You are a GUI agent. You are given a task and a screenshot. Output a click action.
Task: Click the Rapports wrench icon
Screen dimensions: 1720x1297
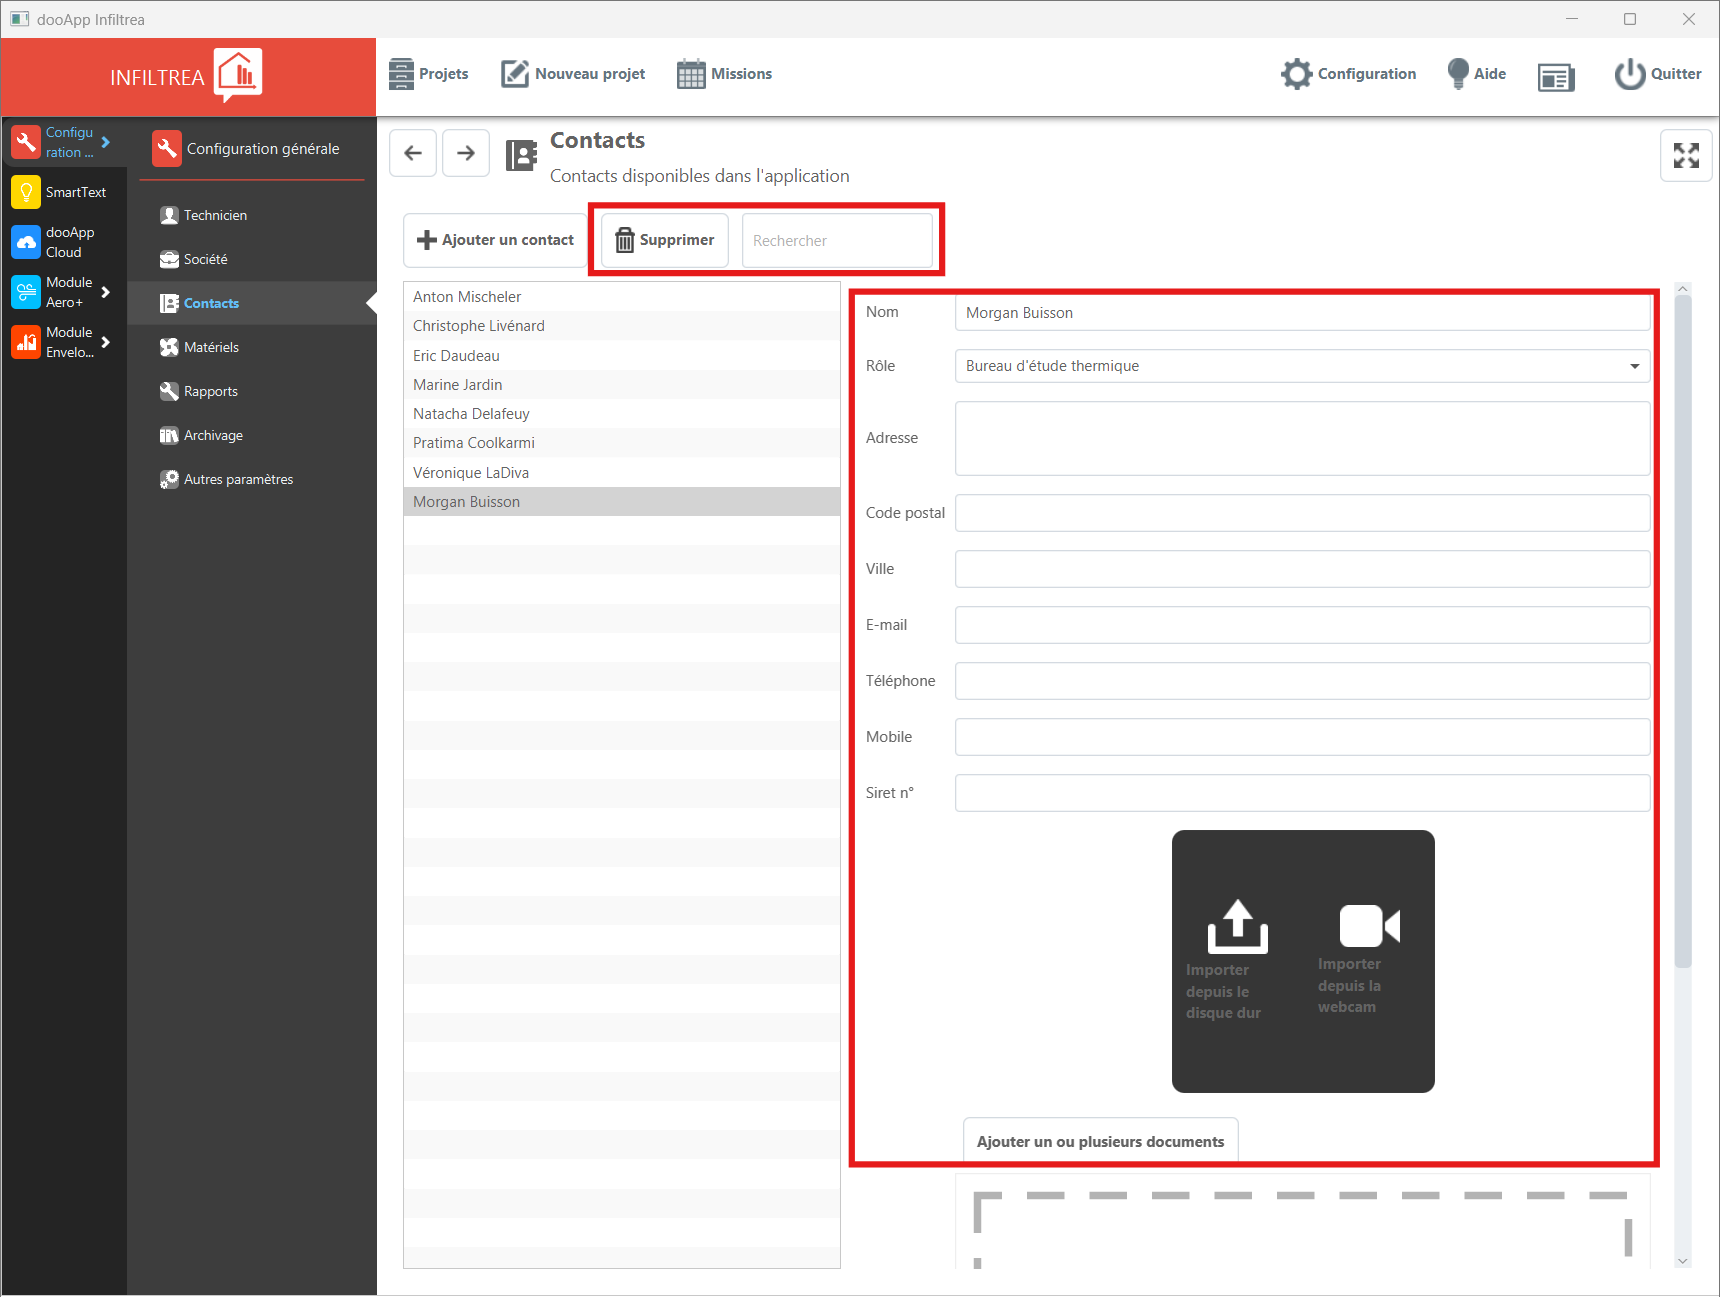(x=169, y=391)
